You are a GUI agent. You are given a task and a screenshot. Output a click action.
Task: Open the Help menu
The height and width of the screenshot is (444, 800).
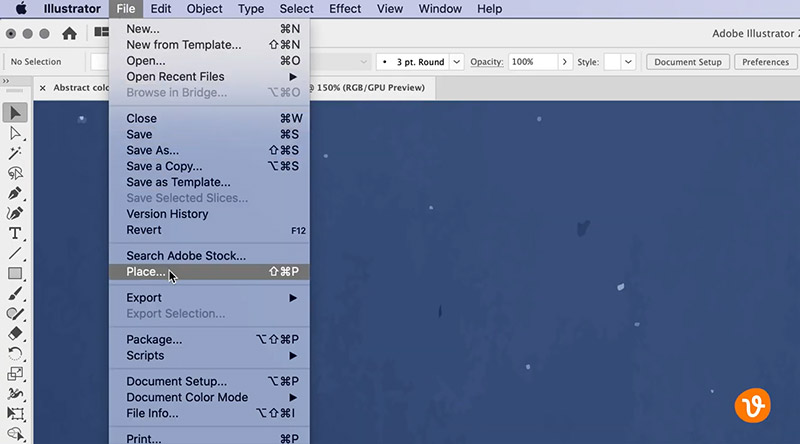(x=489, y=9)
